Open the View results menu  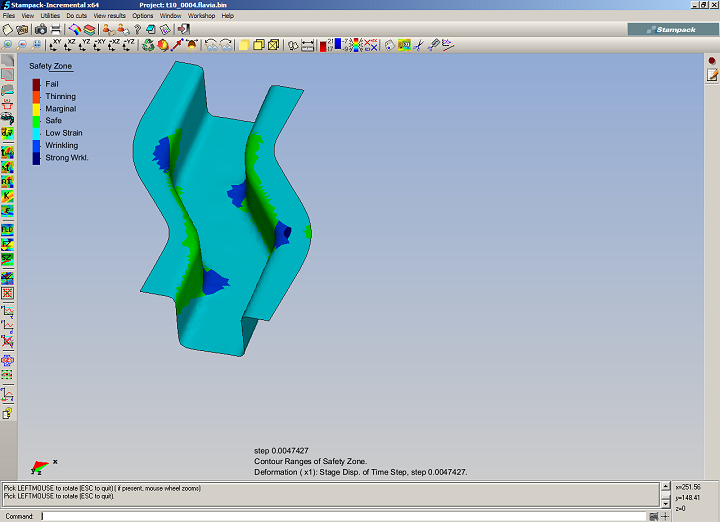click(x=109, y=16)
